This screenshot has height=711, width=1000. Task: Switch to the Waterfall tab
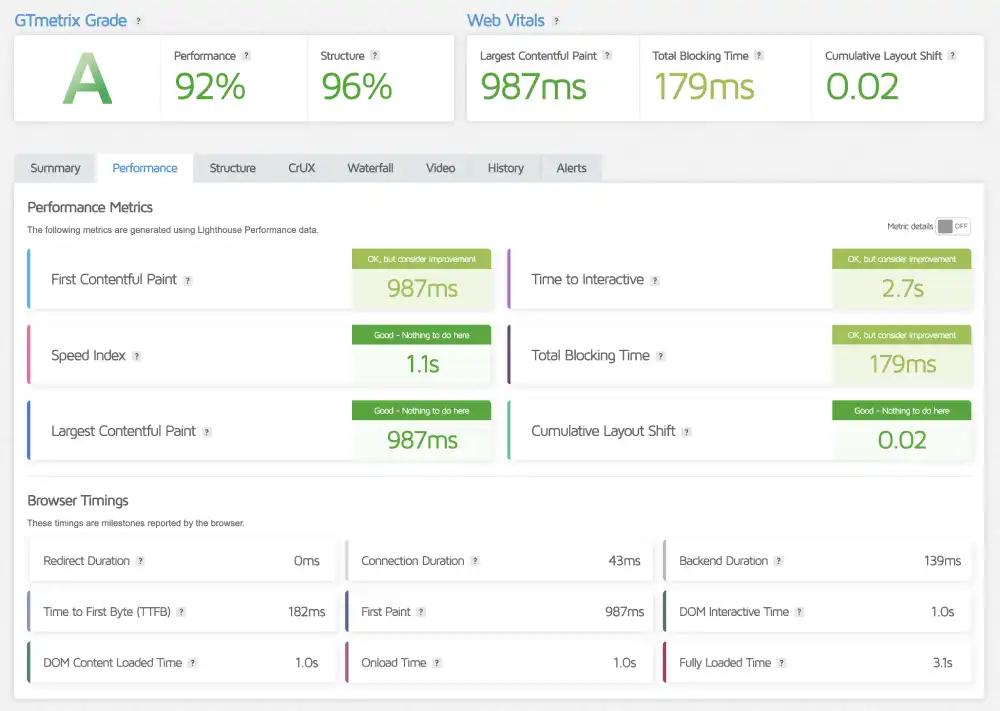pyautogui.click(x=370, y=168)
